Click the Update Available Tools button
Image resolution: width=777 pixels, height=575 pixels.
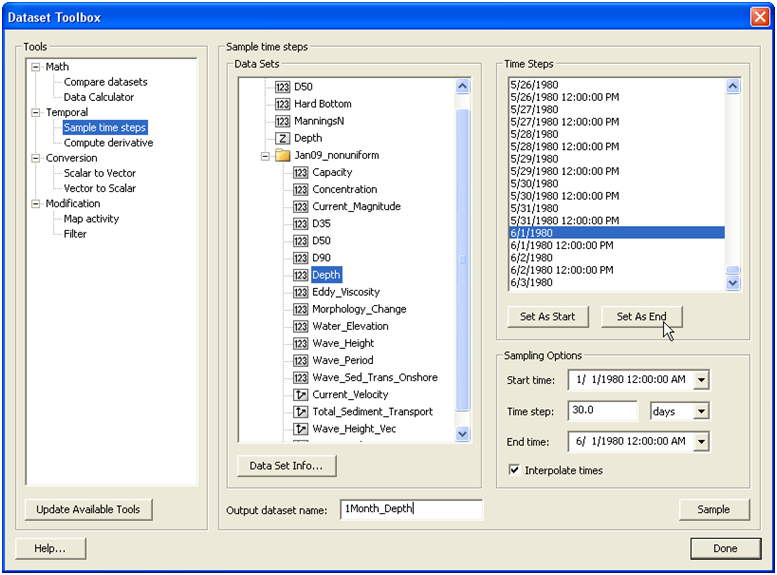tap(88, 510)
